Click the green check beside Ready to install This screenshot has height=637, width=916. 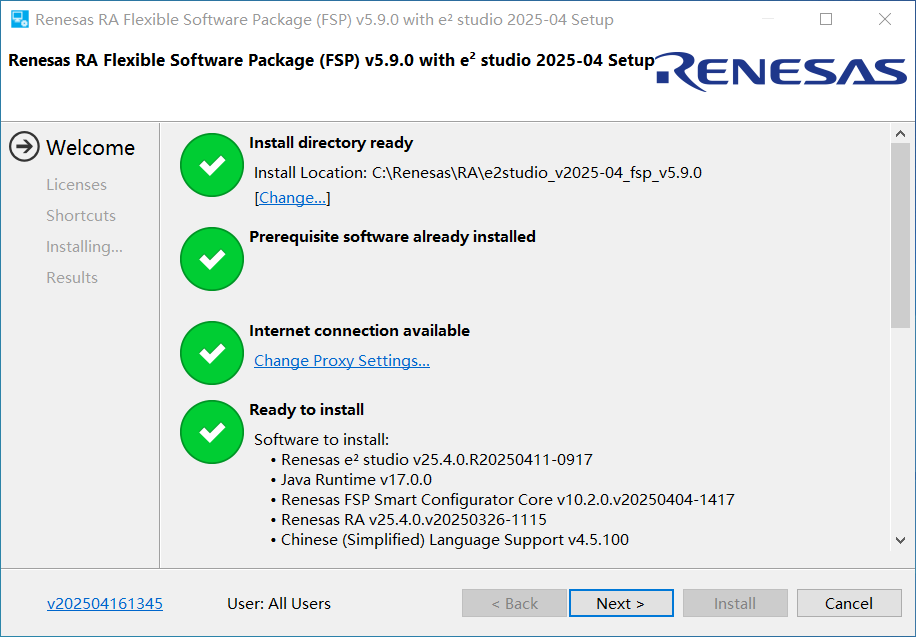[212, 432]
